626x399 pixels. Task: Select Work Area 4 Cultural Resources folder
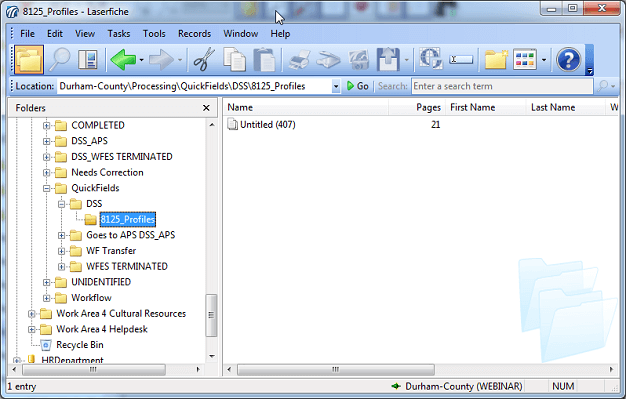[121, 314]
